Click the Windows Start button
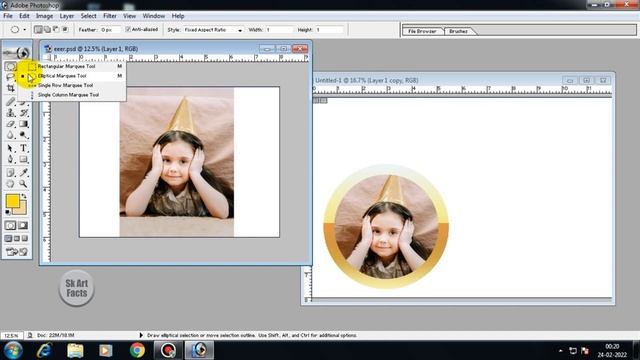The width and height of the screenshot is (640, 360). click(13, 350)
